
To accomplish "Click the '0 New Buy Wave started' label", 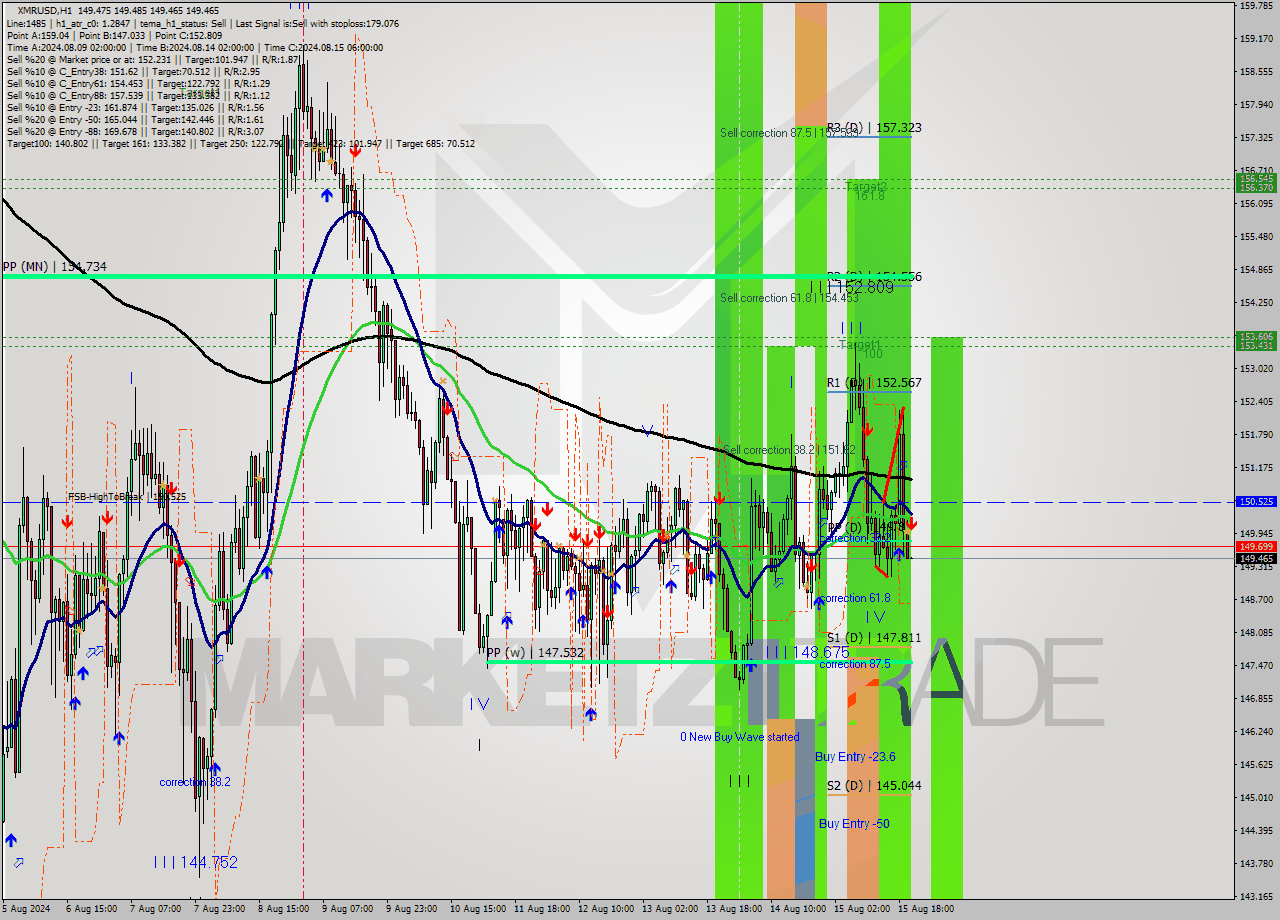I will pos(740,737).
